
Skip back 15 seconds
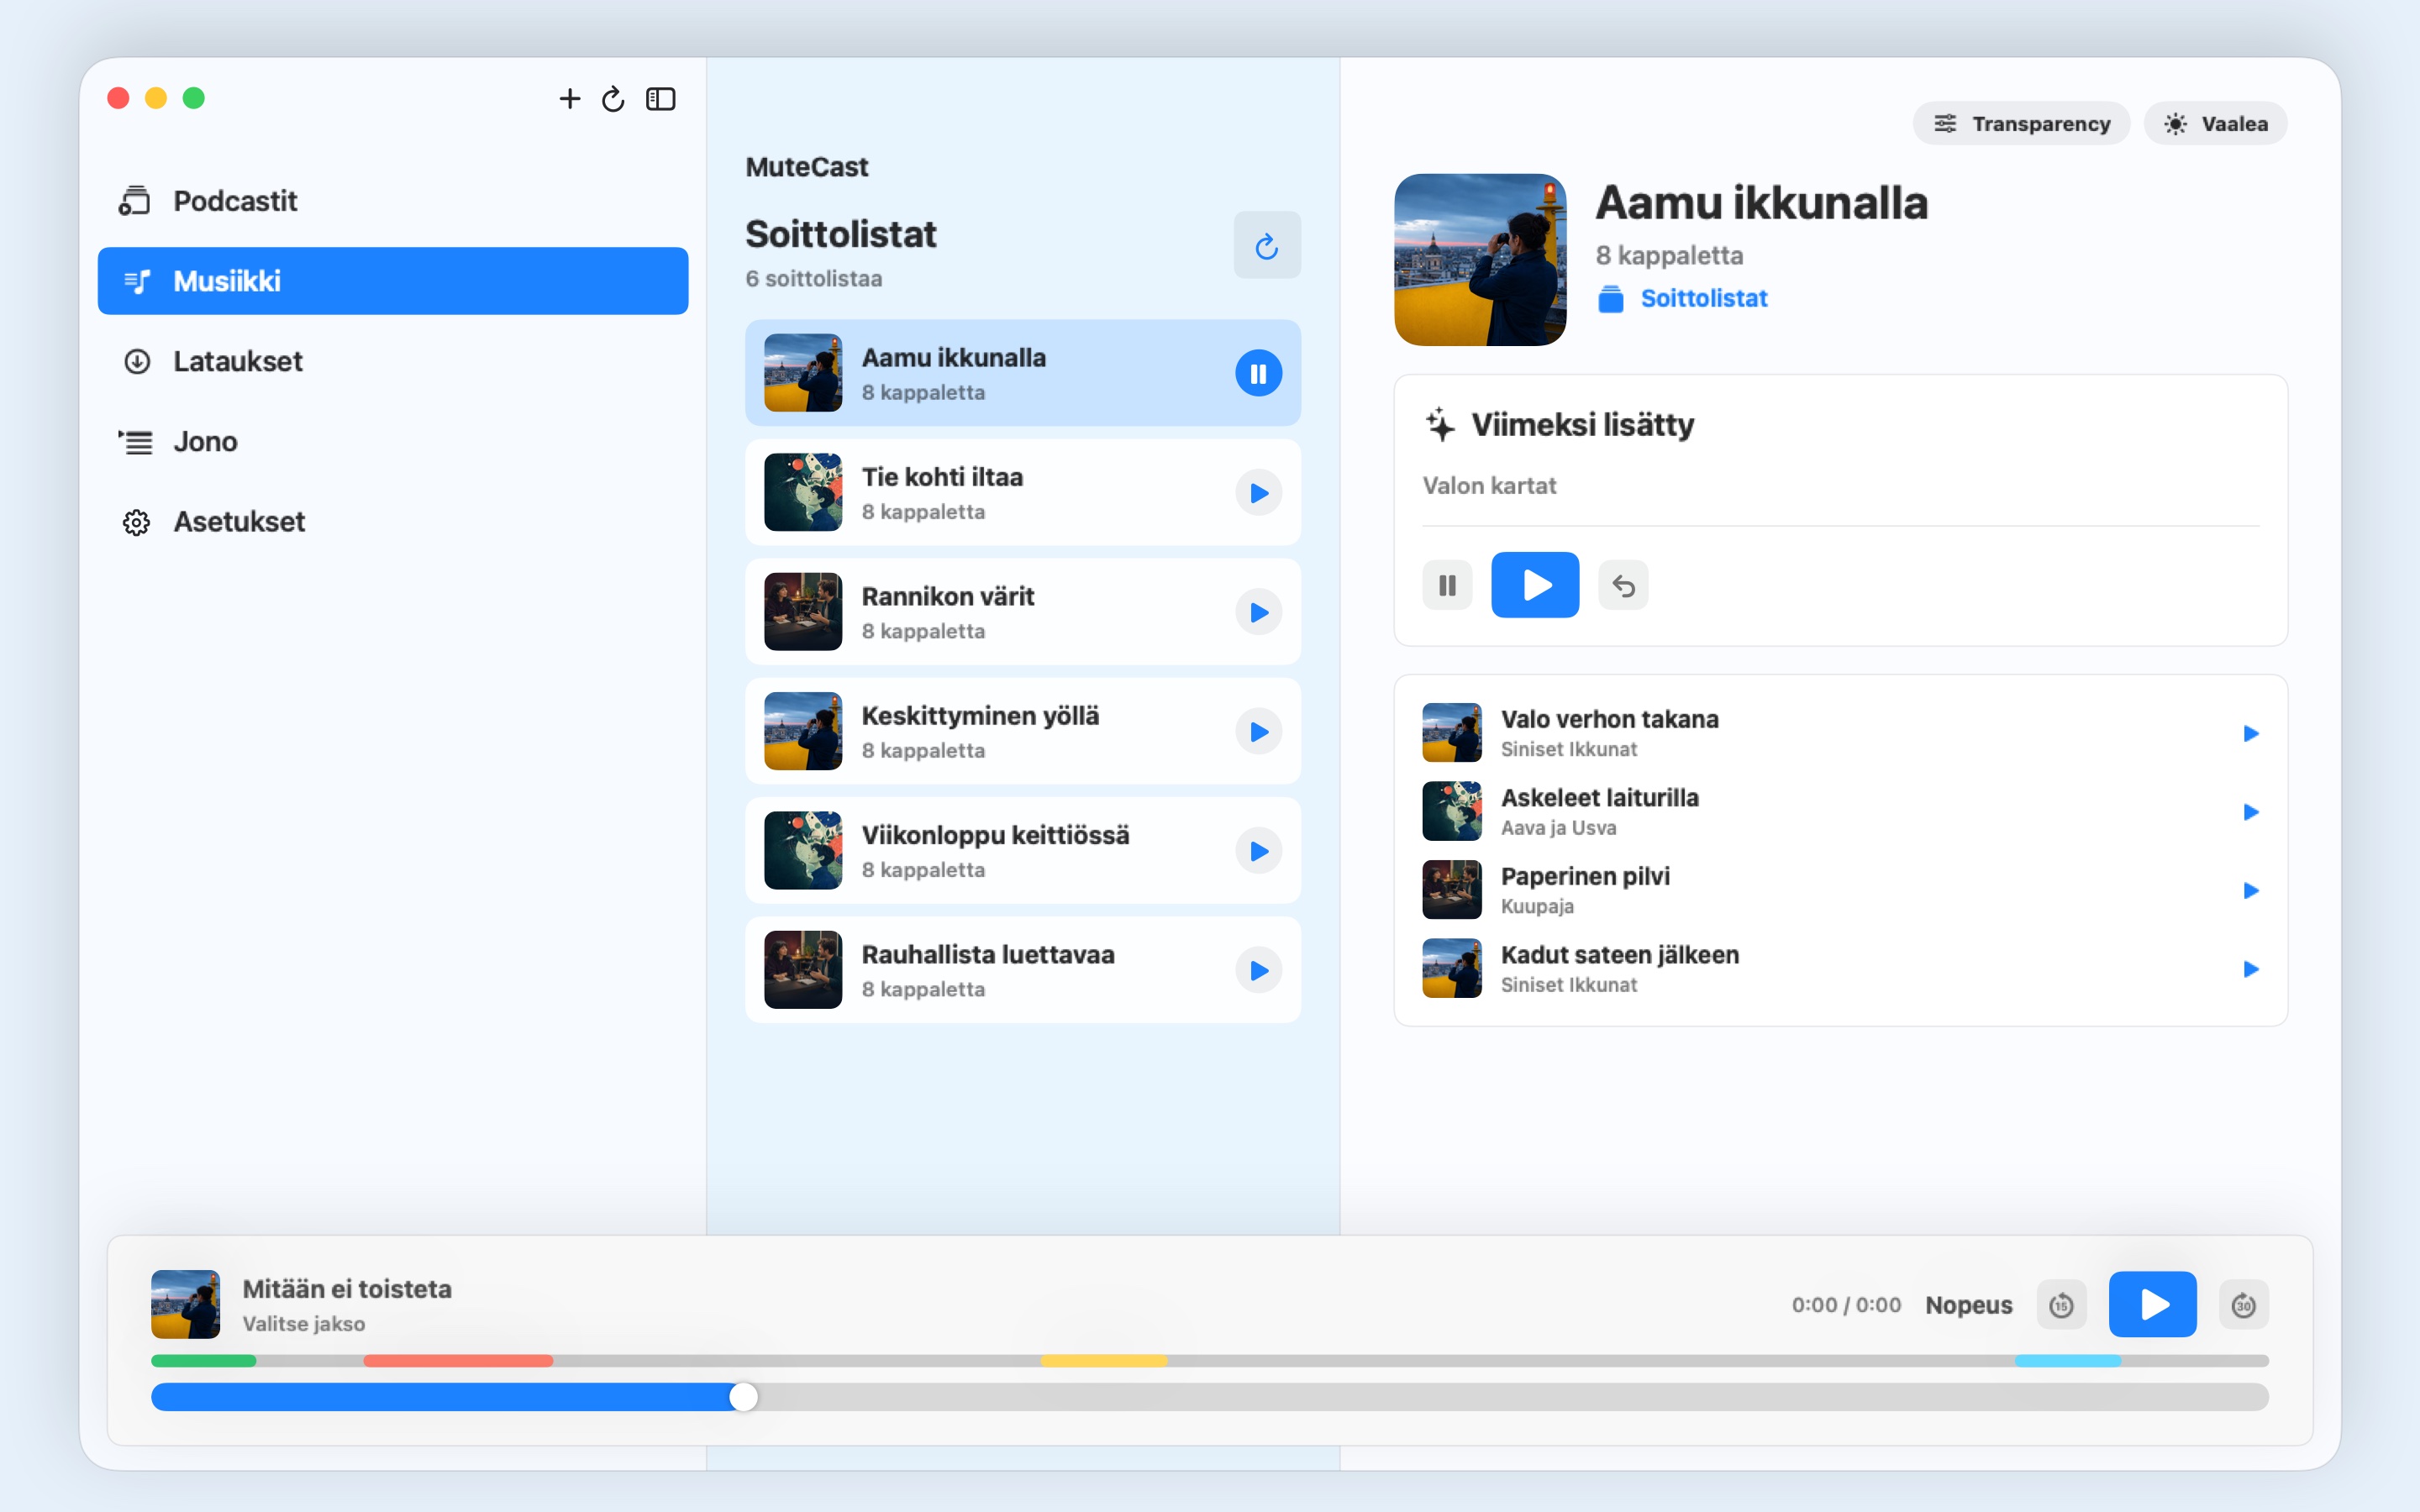click(2061, 1305)
